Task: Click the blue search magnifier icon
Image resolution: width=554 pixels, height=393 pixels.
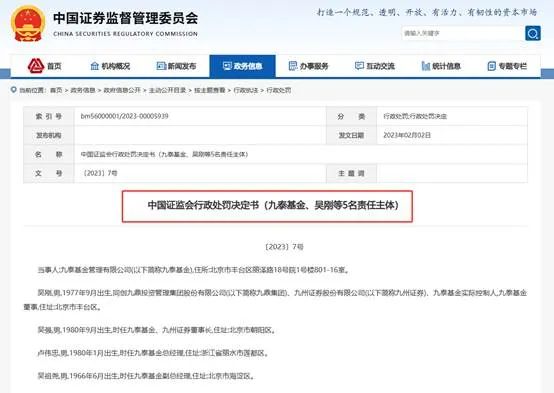Action: (532, 33)
